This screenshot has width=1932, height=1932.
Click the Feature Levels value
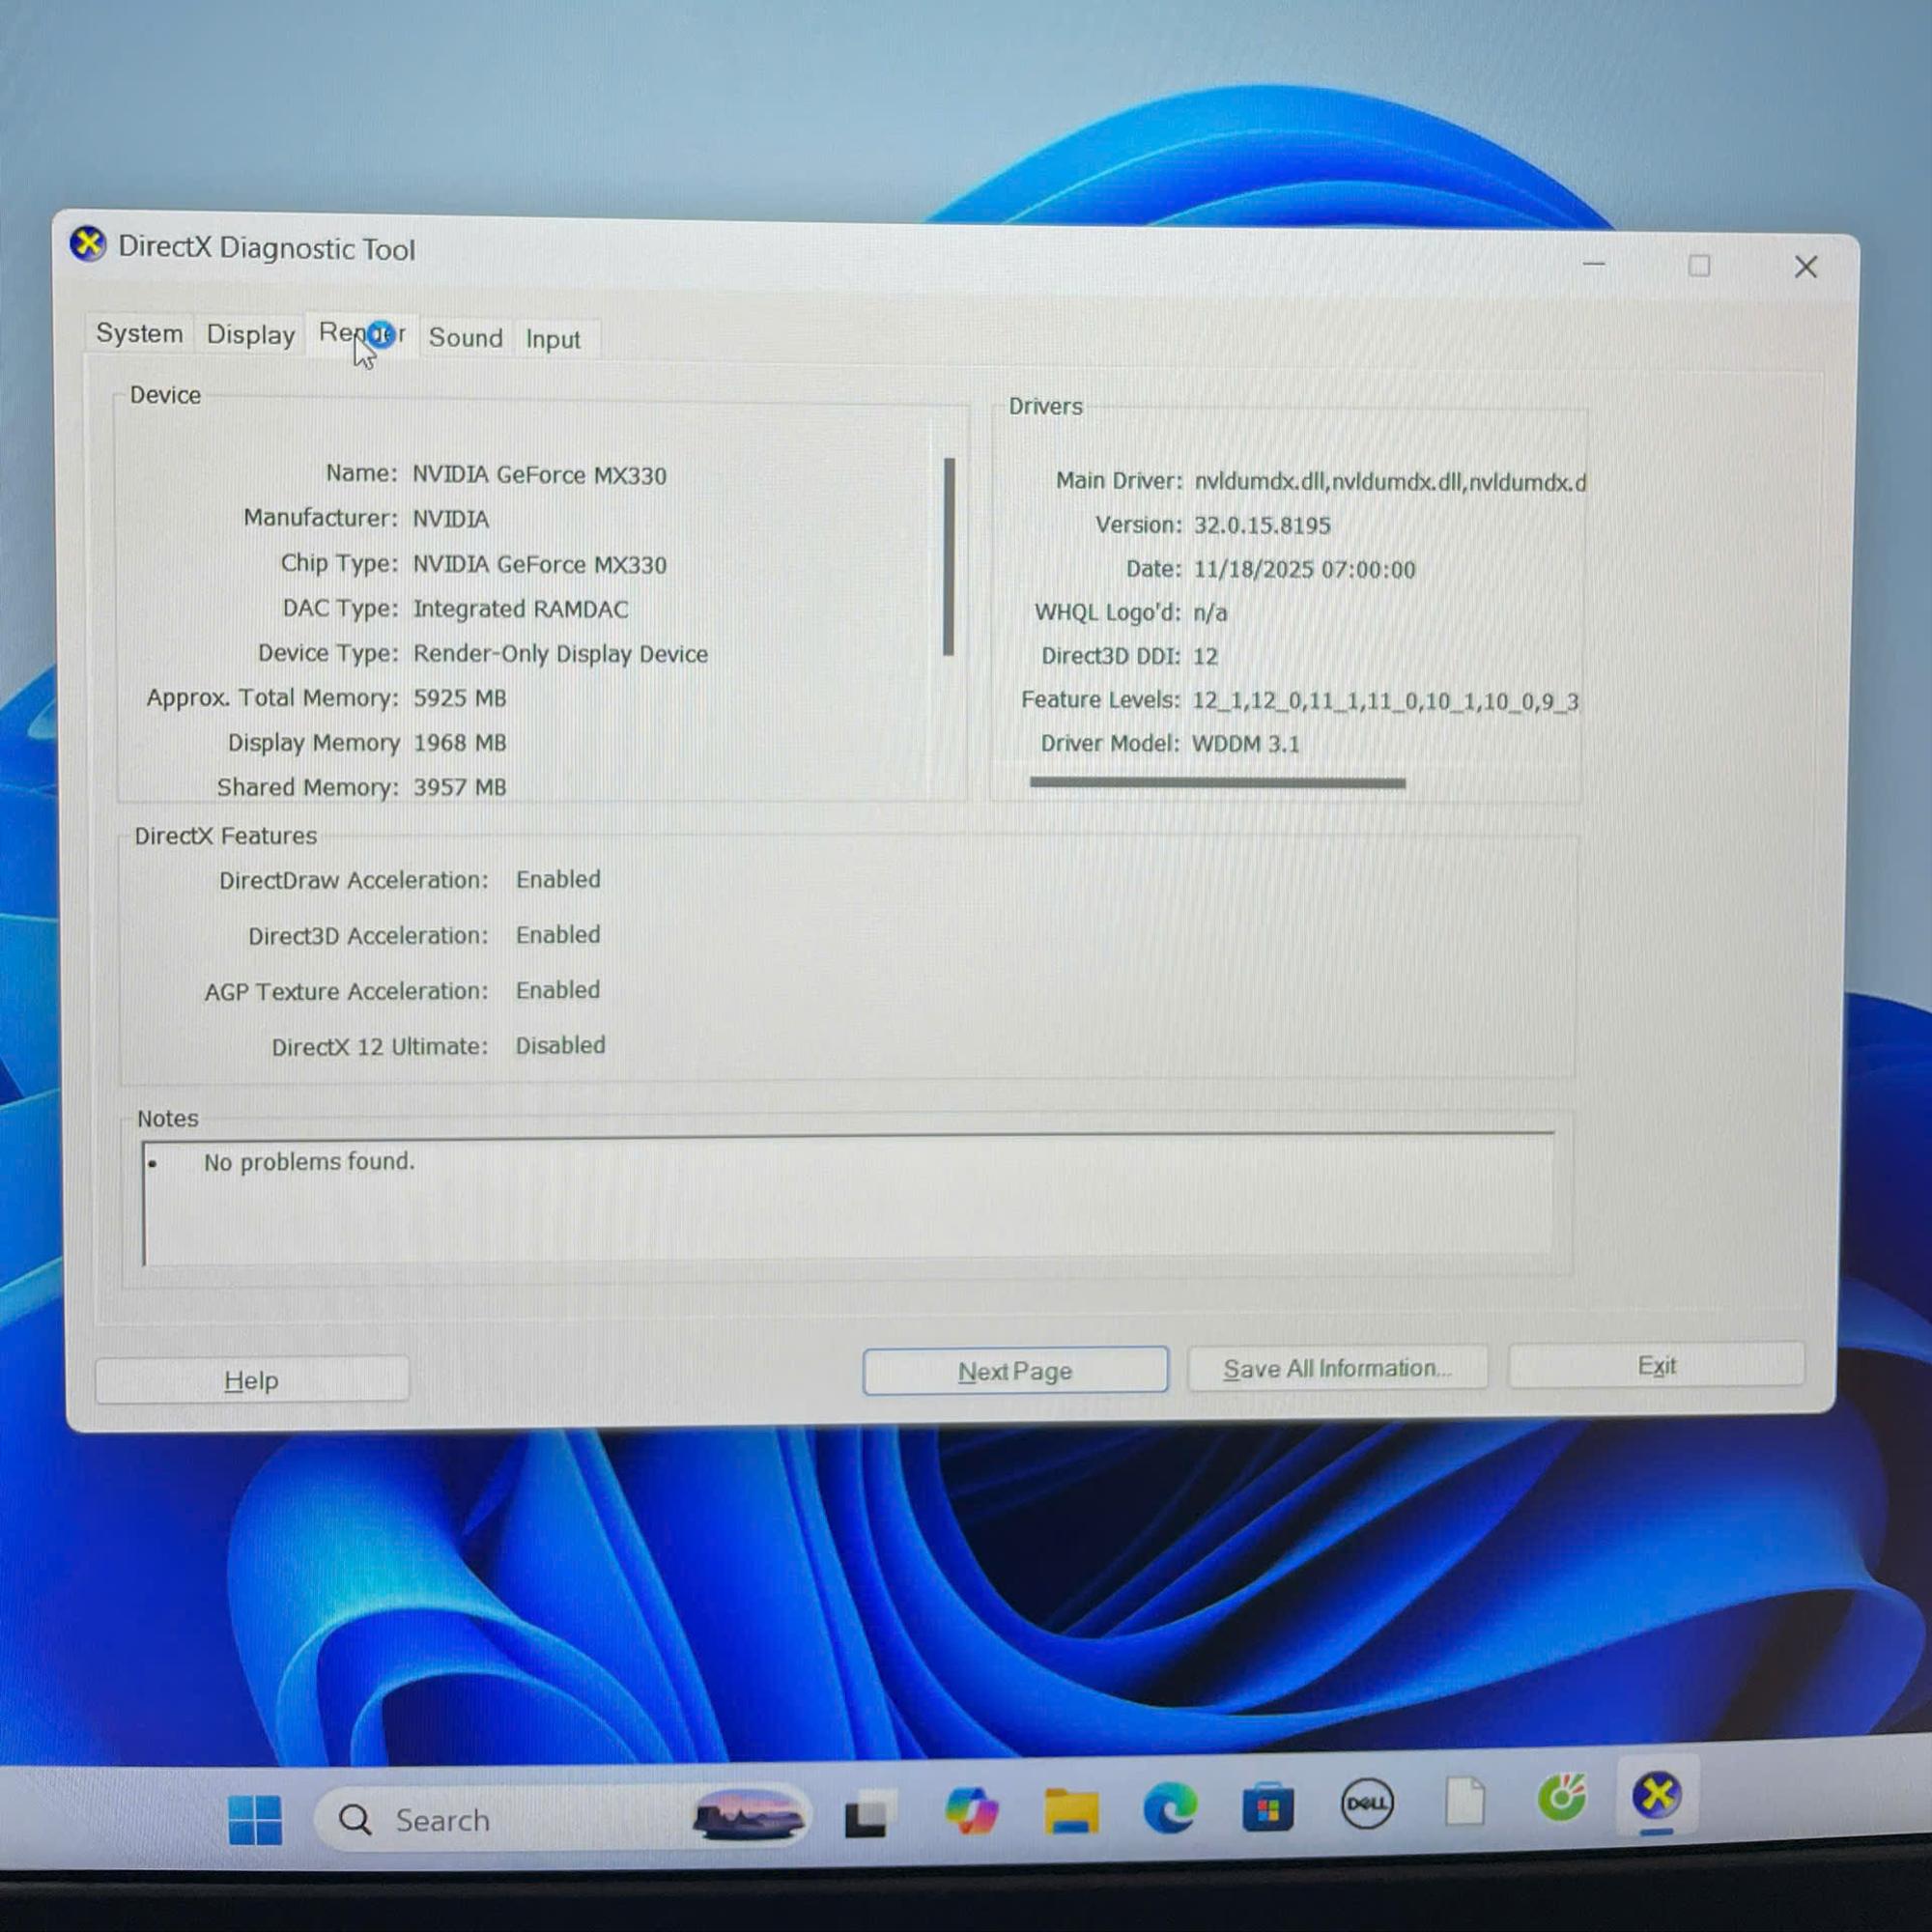click(1385, 701)
